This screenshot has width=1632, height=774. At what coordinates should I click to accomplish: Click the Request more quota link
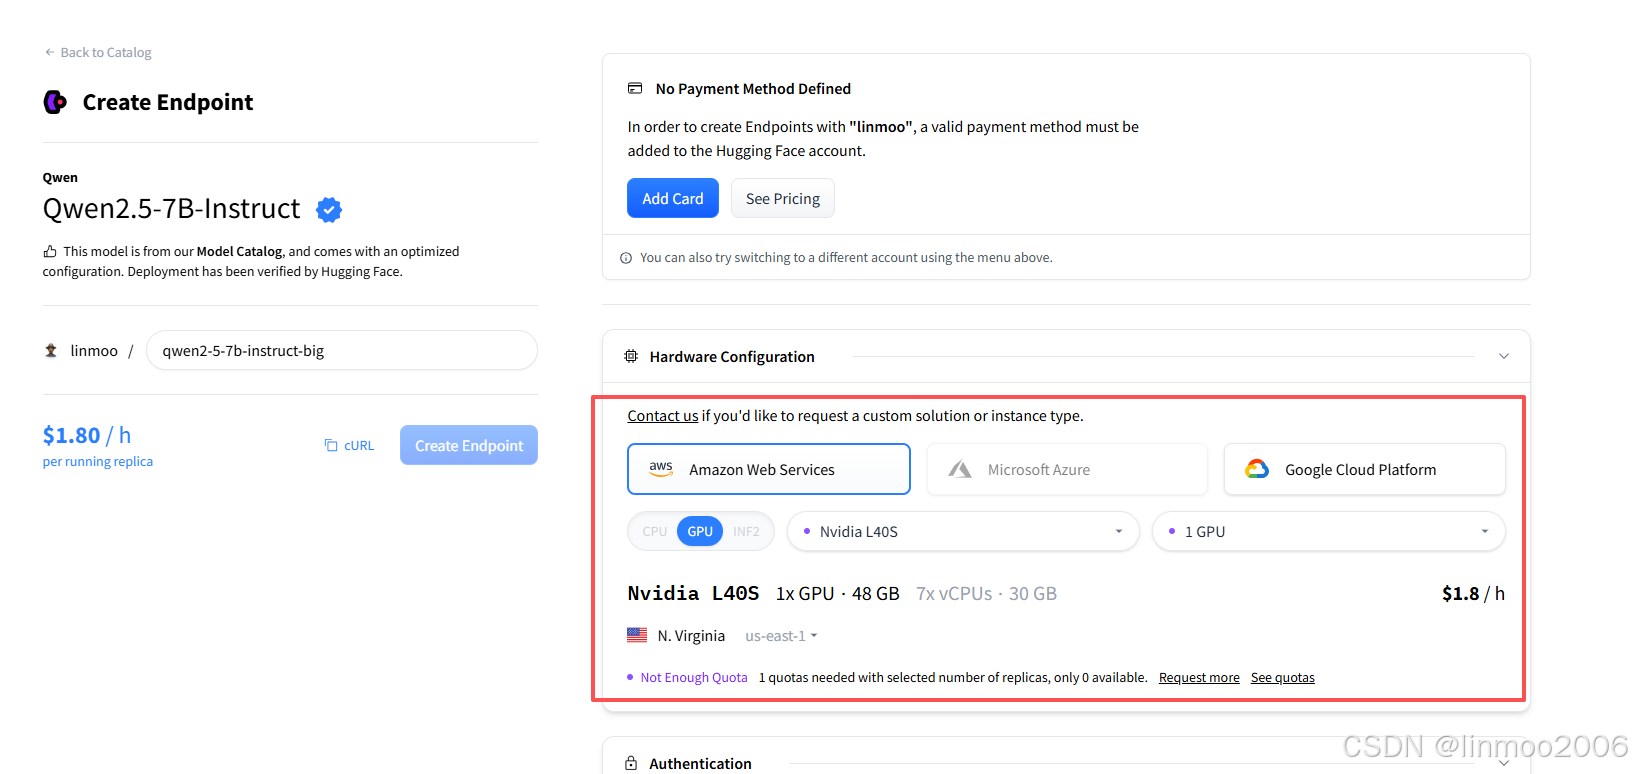click(x=1199, y=678)
